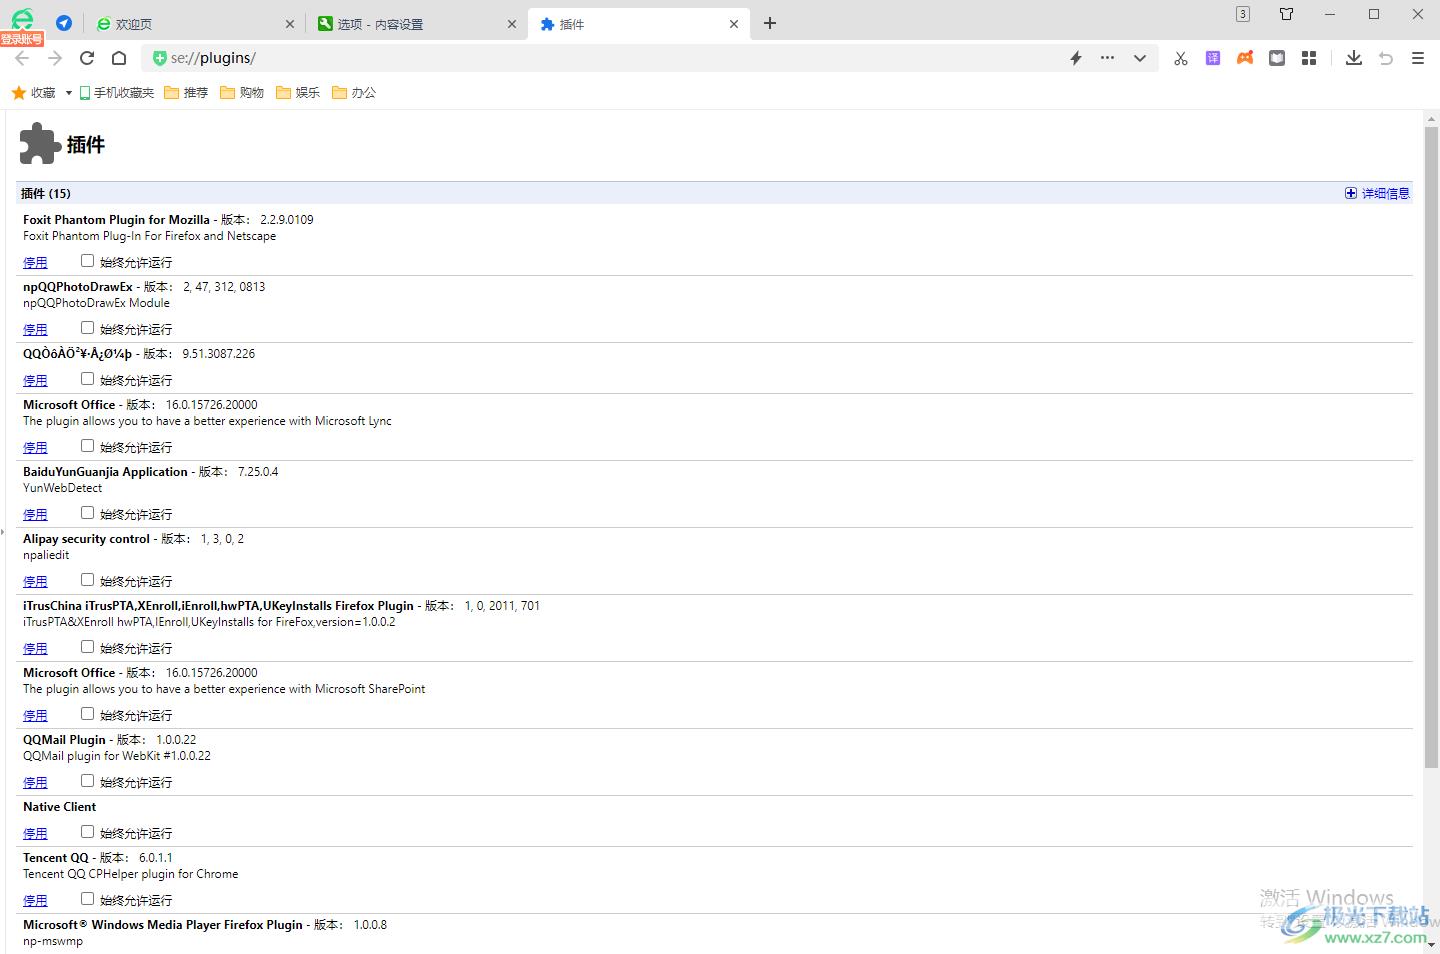Image resolution: width=1440 pixels, height=954 pixels.
Task: Disable BaiduYunGuanjia Application via 停用
Action: (x=35, y=515)
